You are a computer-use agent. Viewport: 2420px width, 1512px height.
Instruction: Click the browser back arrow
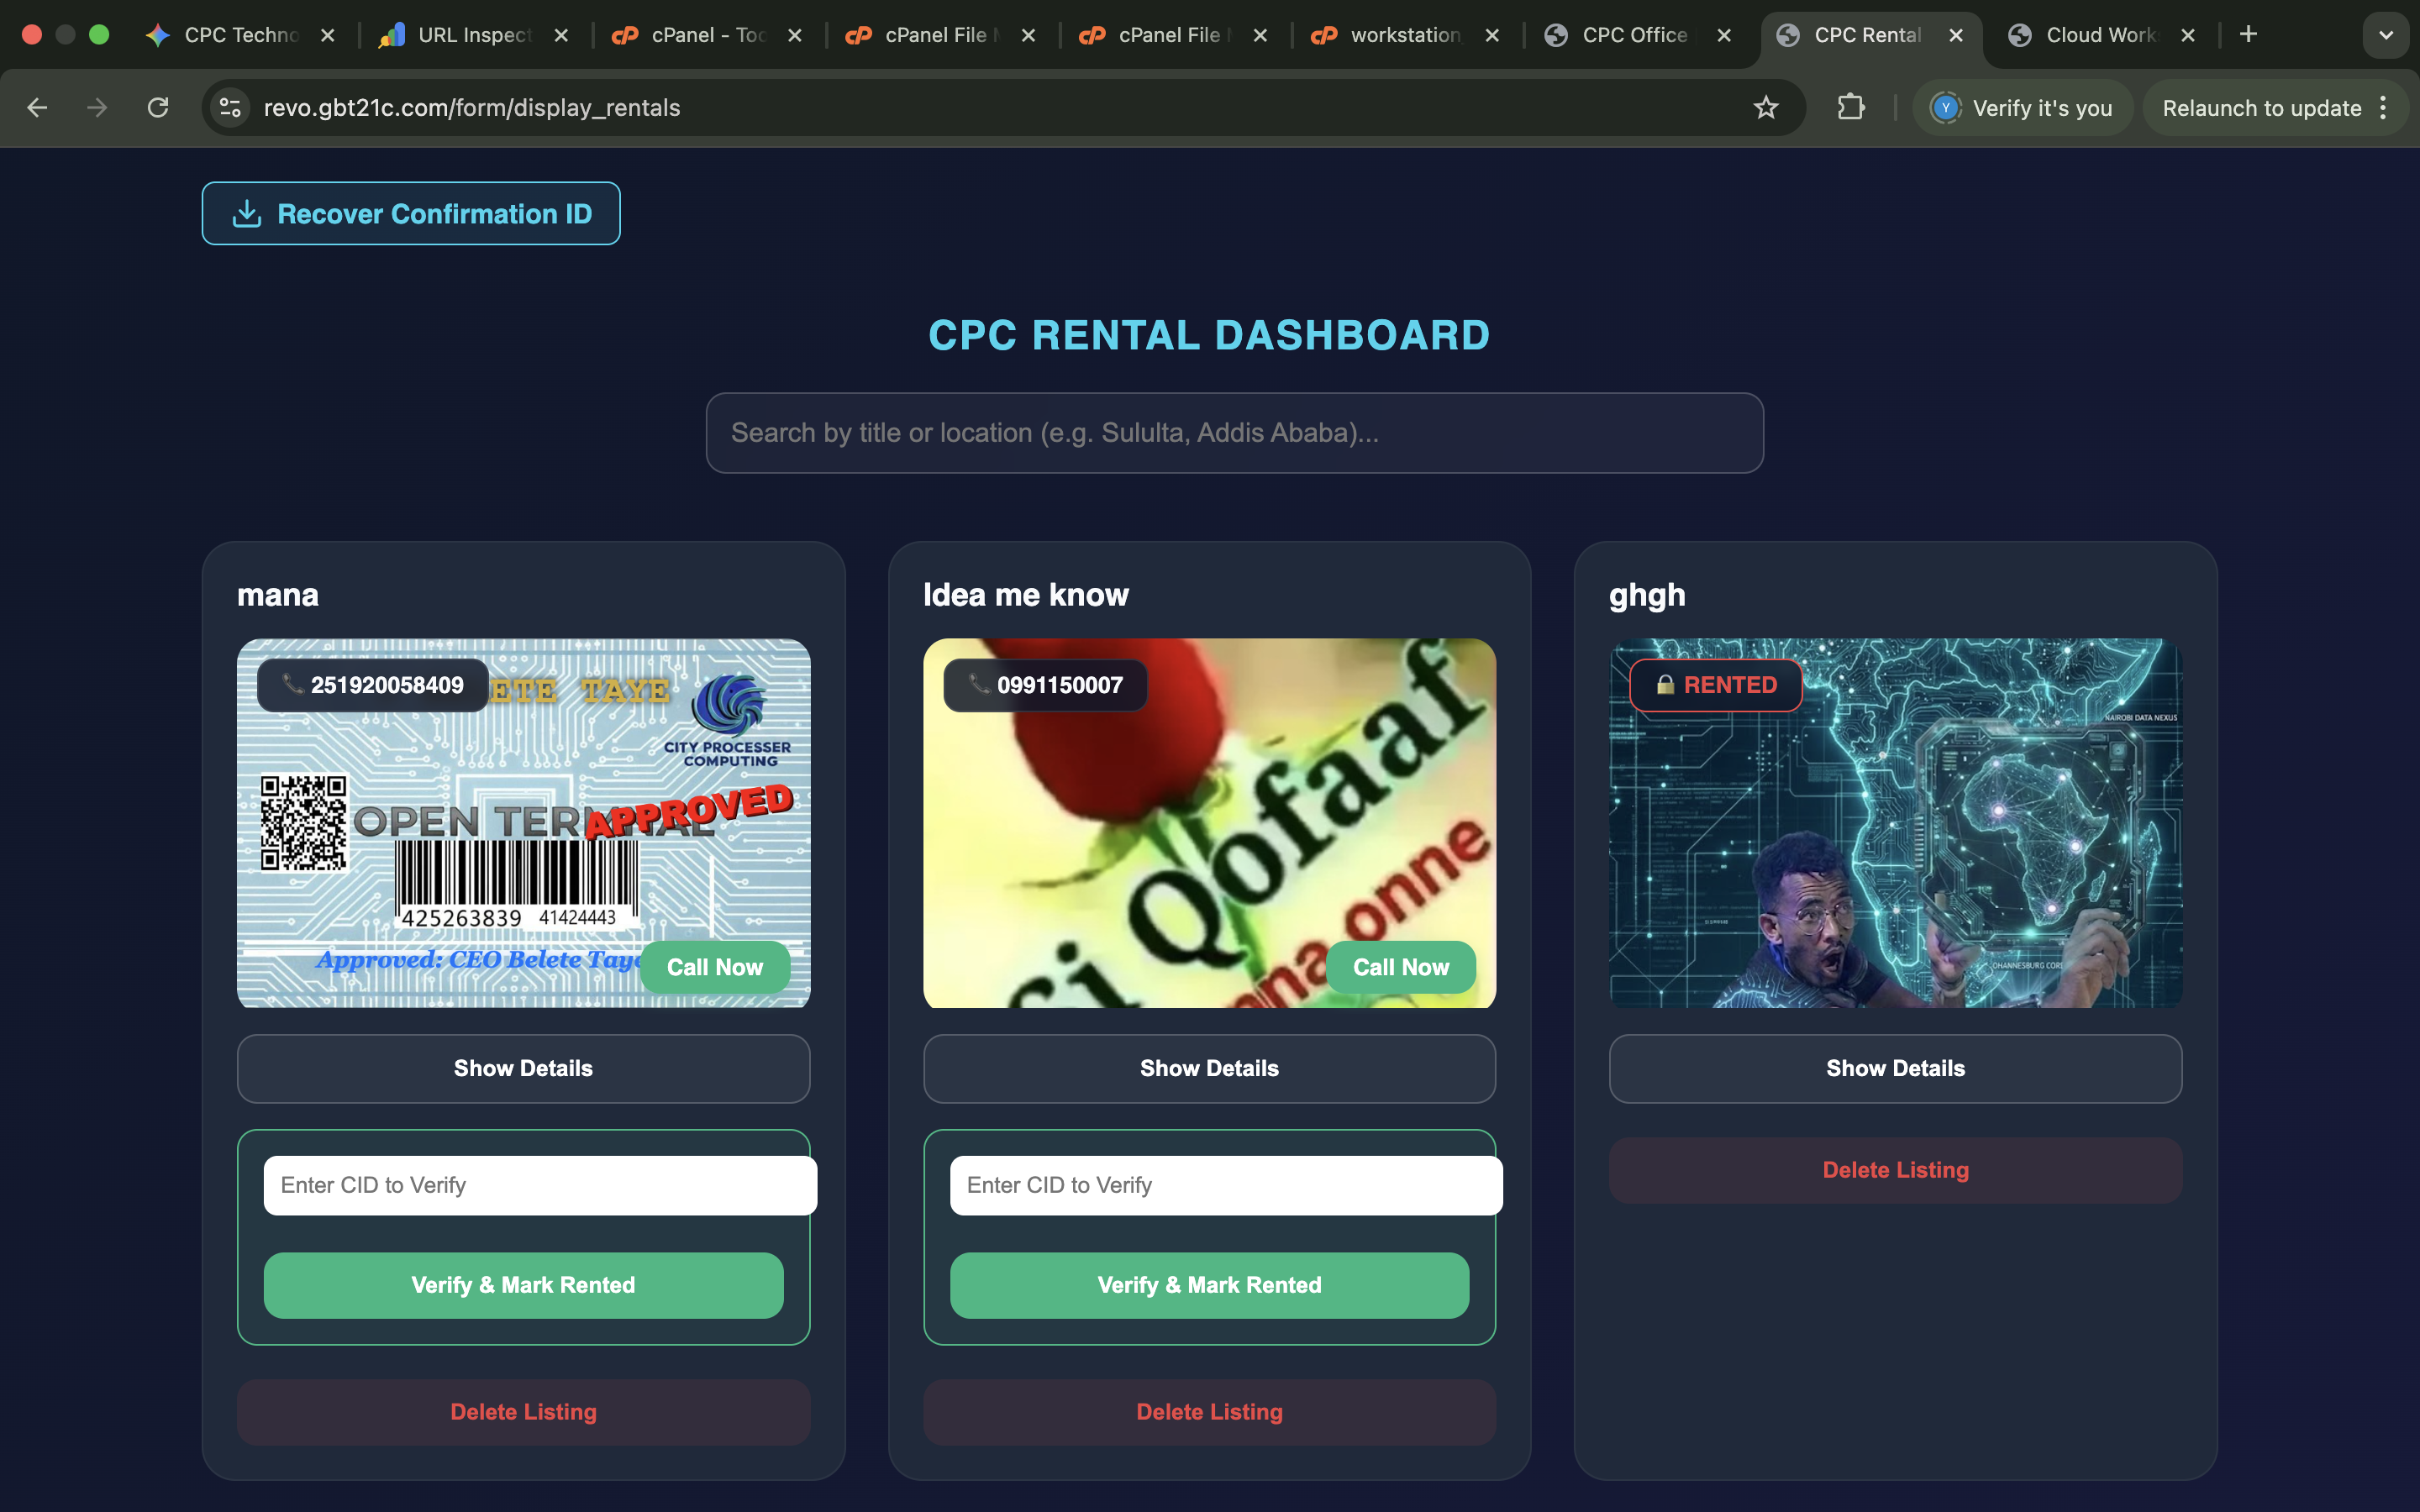point(37,107)
